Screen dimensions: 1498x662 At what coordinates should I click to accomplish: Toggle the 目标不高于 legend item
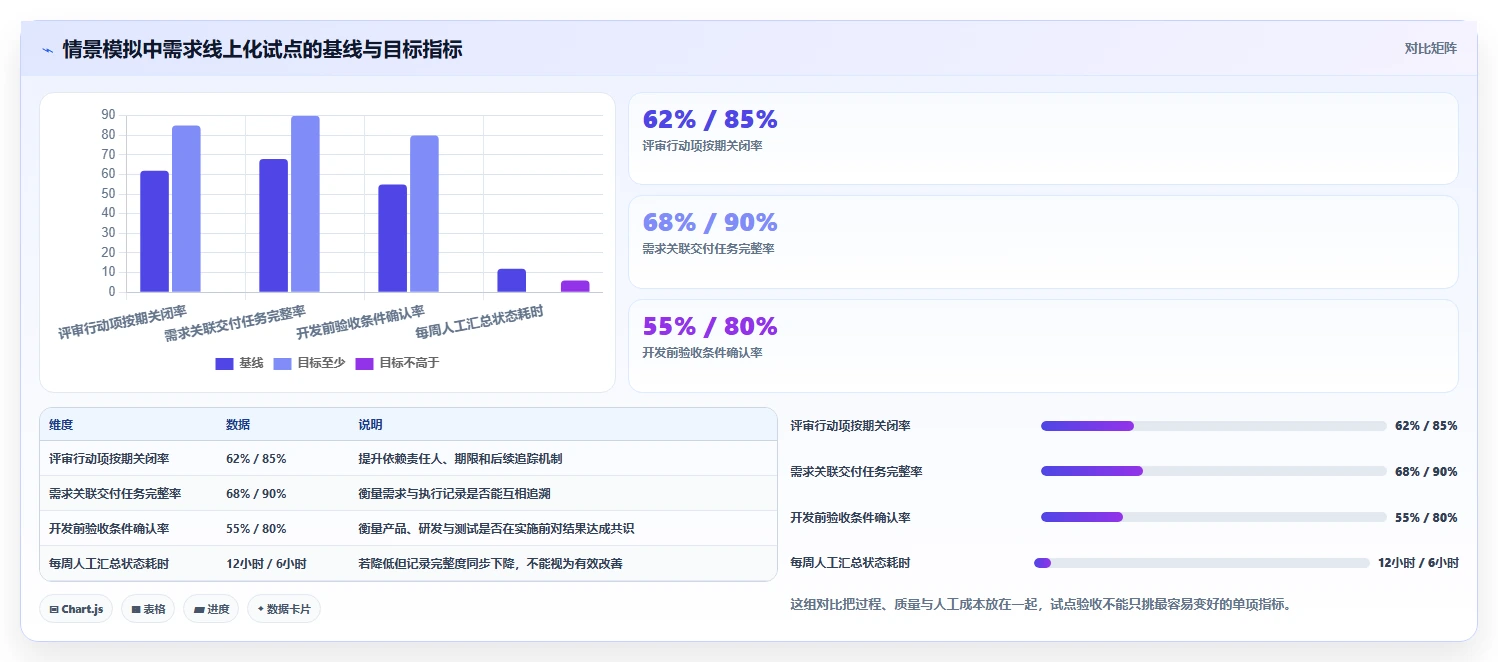(x=397, y=363)
